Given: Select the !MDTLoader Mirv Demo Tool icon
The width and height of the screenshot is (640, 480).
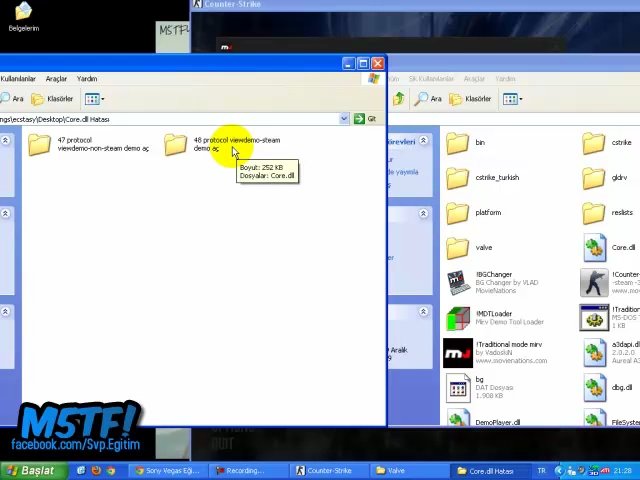Looking at the screenshot, I should [458, 318].
